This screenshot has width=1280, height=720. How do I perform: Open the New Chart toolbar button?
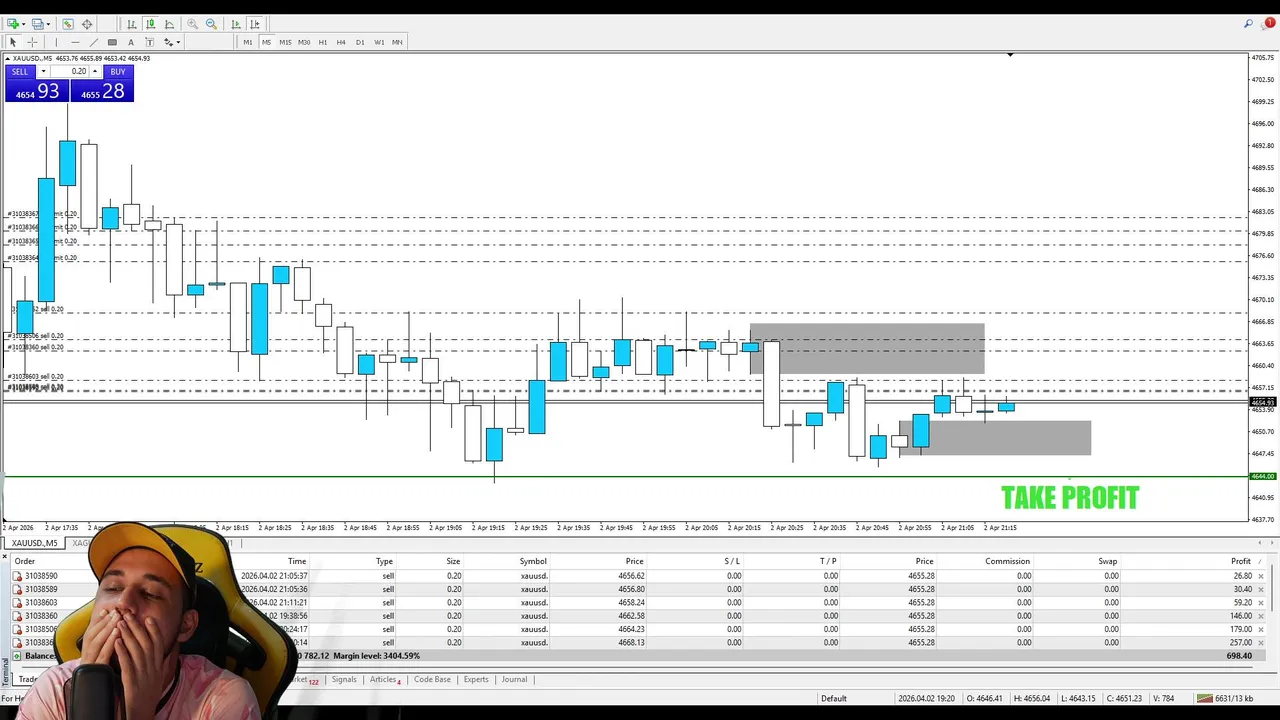13,24
